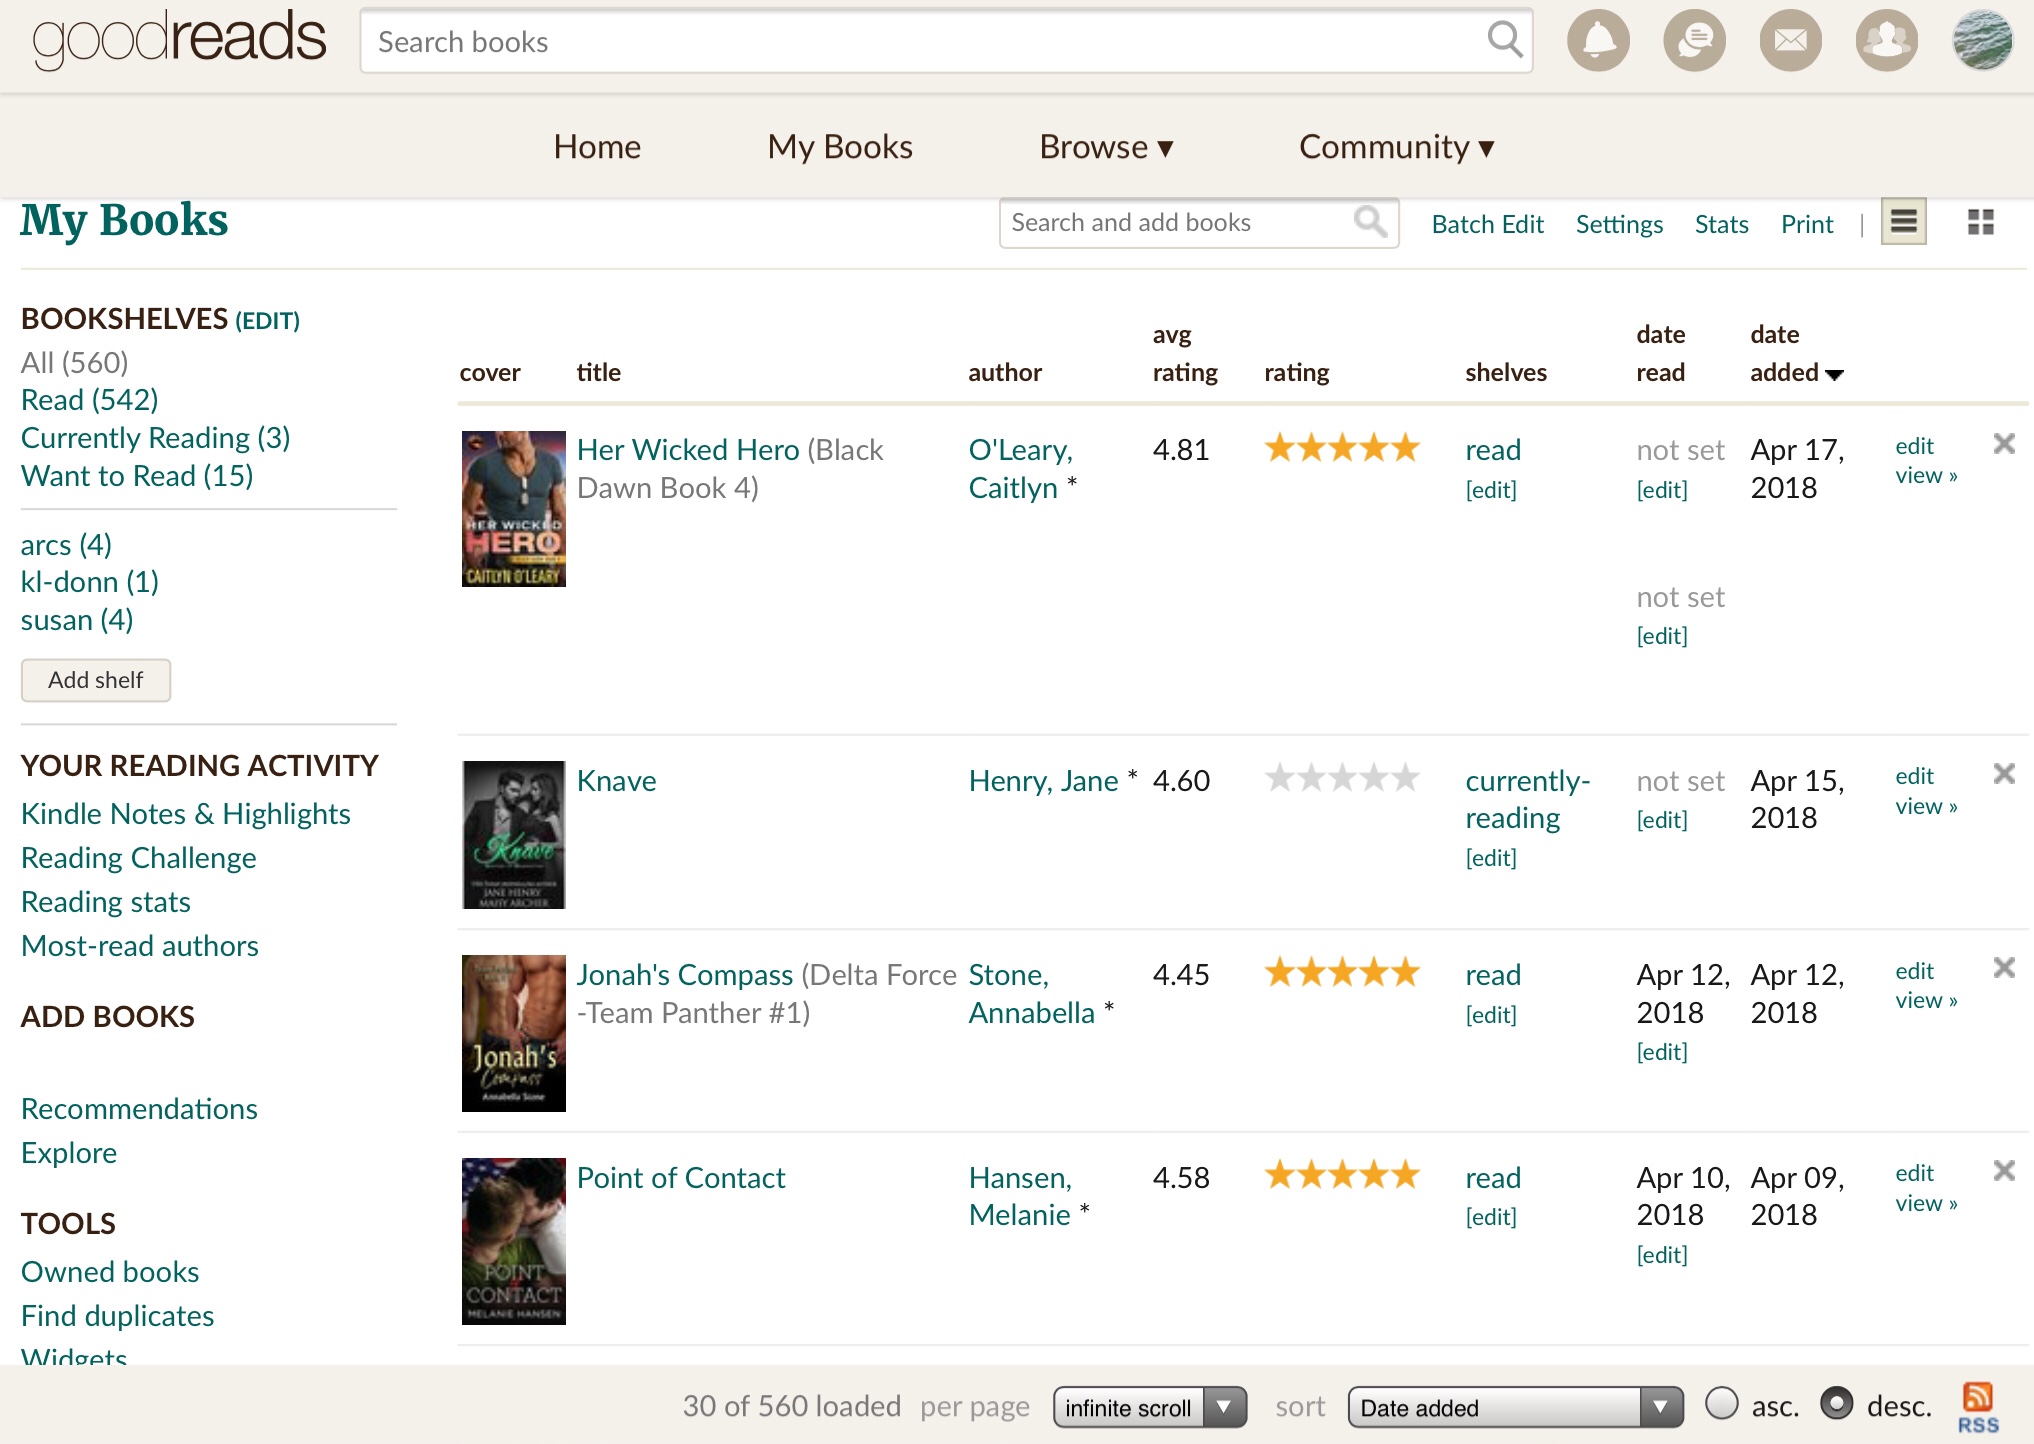The width and height of the screenshot is (2034, 1444).
Task: Switch to cover grid view
Action: click(x=1980, y=222)
